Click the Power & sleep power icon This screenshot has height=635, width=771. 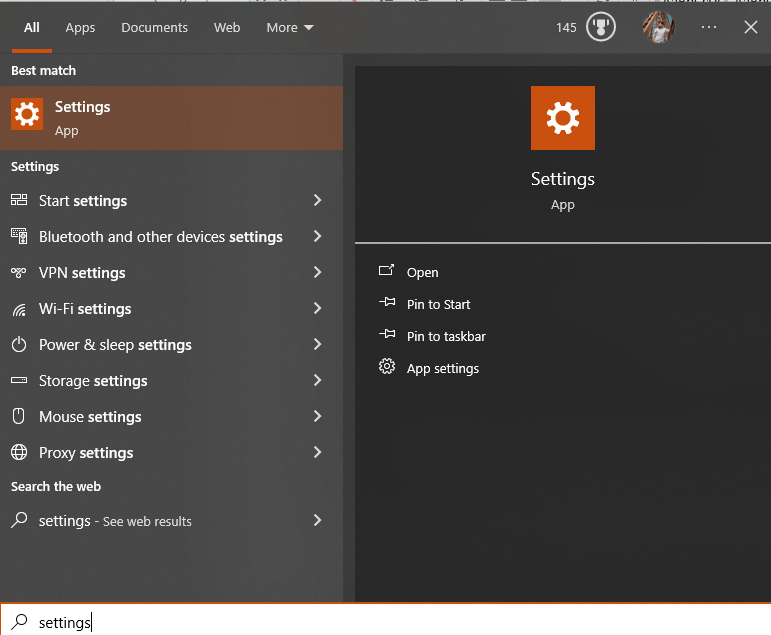(19, 344)
